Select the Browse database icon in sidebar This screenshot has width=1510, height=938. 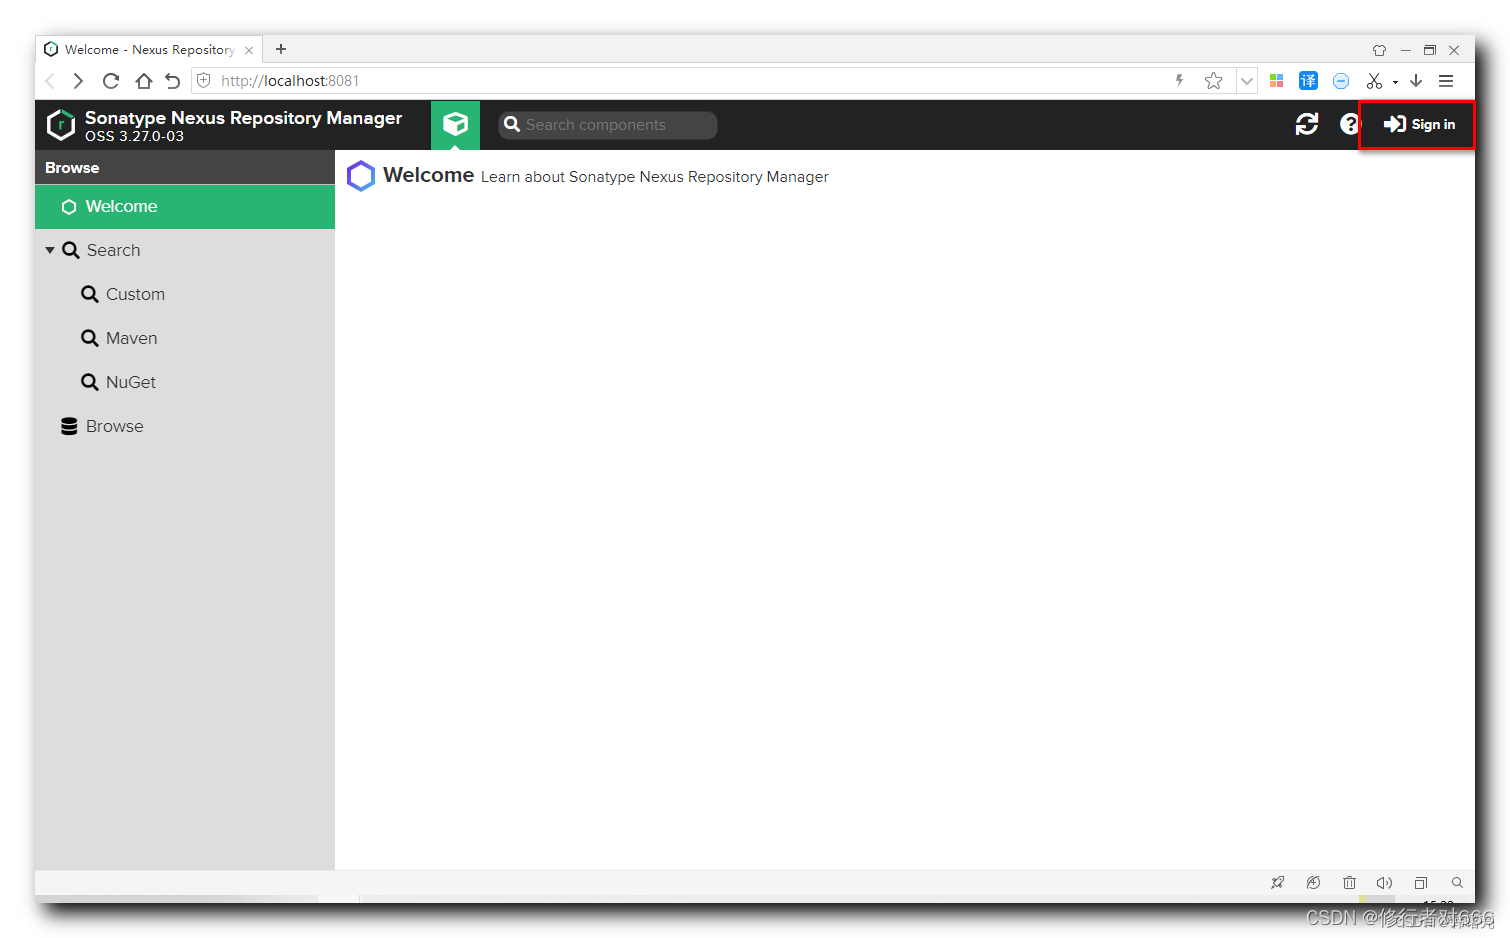68,426
